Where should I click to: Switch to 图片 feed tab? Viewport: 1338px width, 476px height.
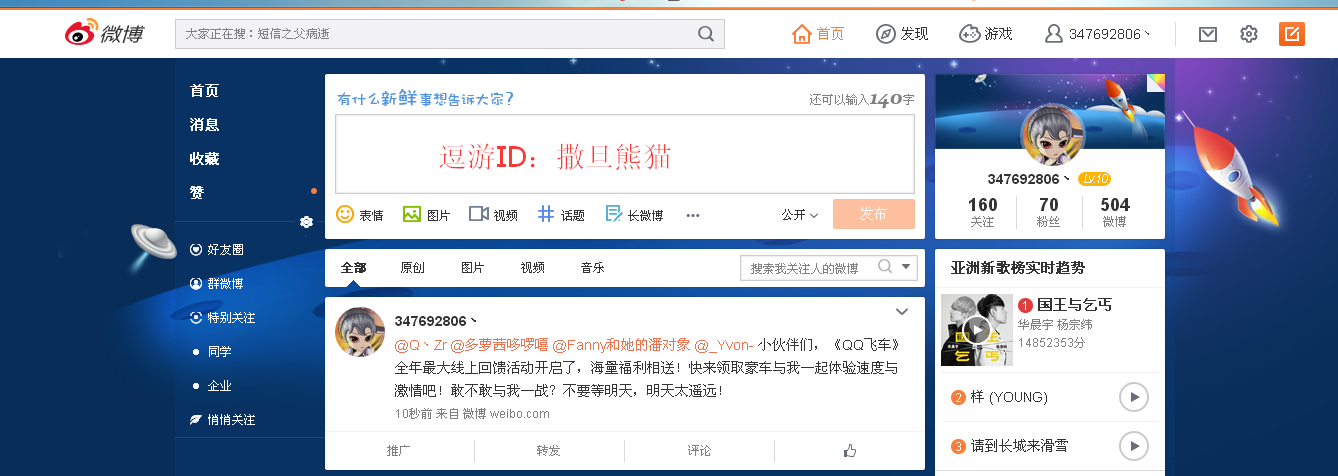(472, 268)
